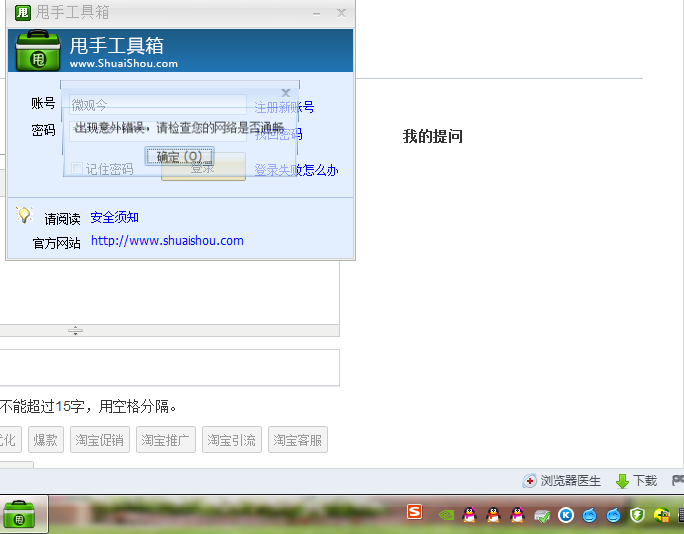Click the 官方网站 label
The image size is (684, 534).
tap(57, 243)
